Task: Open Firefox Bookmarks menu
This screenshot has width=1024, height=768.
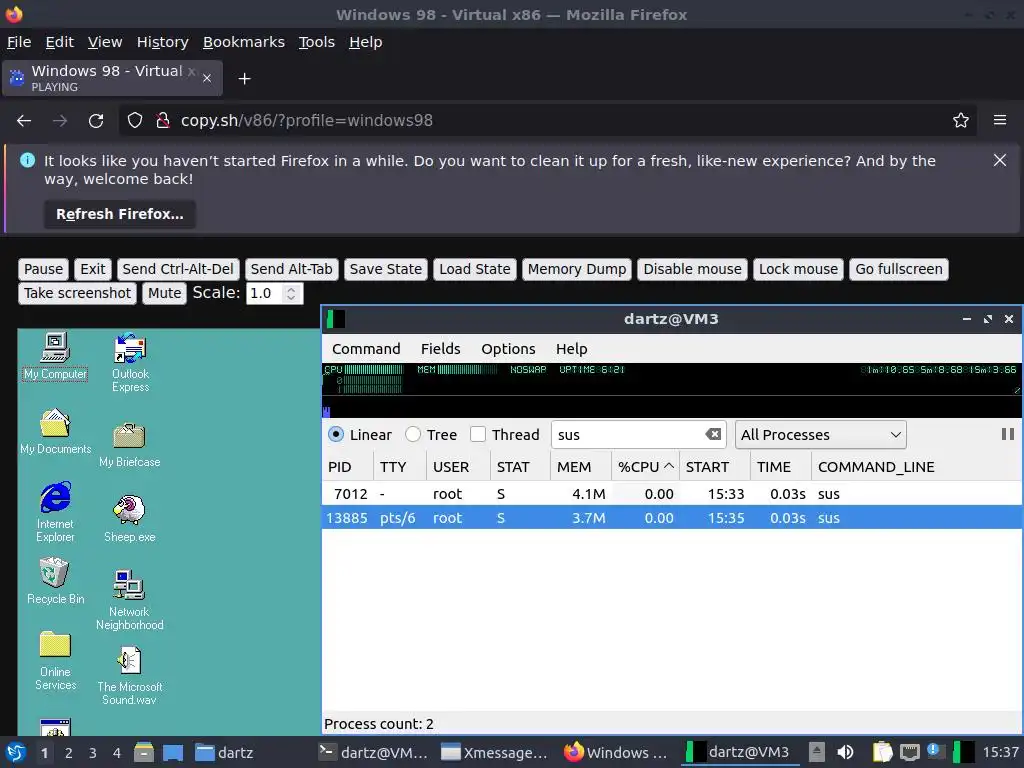Action: click(x=244, y=42)
